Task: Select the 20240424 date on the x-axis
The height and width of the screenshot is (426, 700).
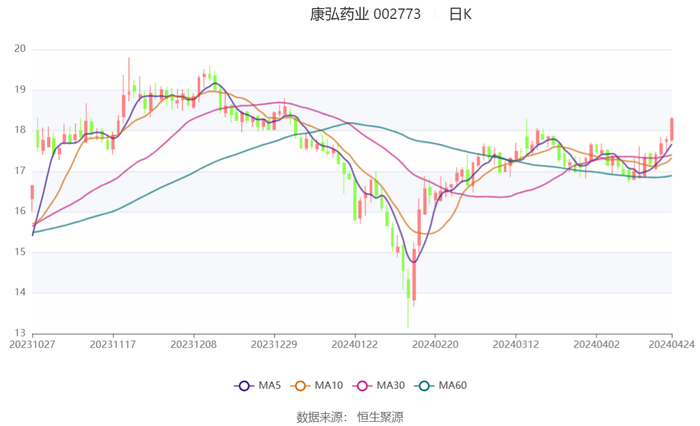Action: (671, 344)
